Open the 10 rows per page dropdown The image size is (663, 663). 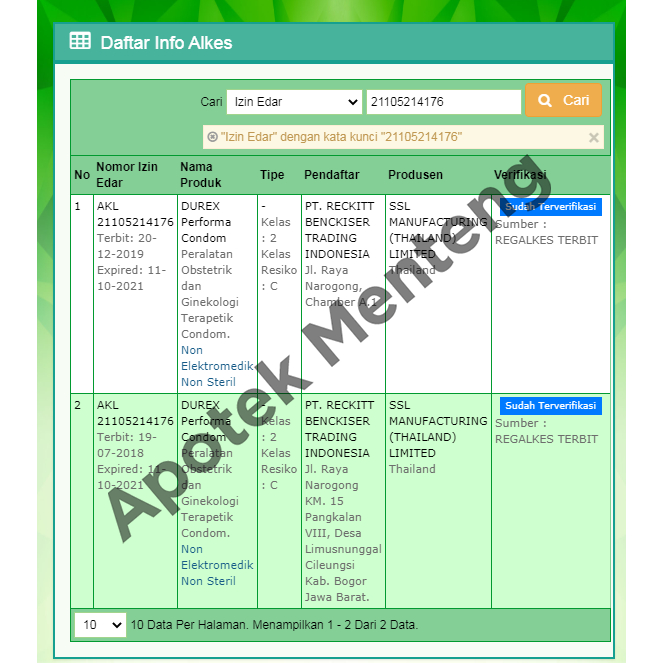pyautogui.click(x=100, y=625)
